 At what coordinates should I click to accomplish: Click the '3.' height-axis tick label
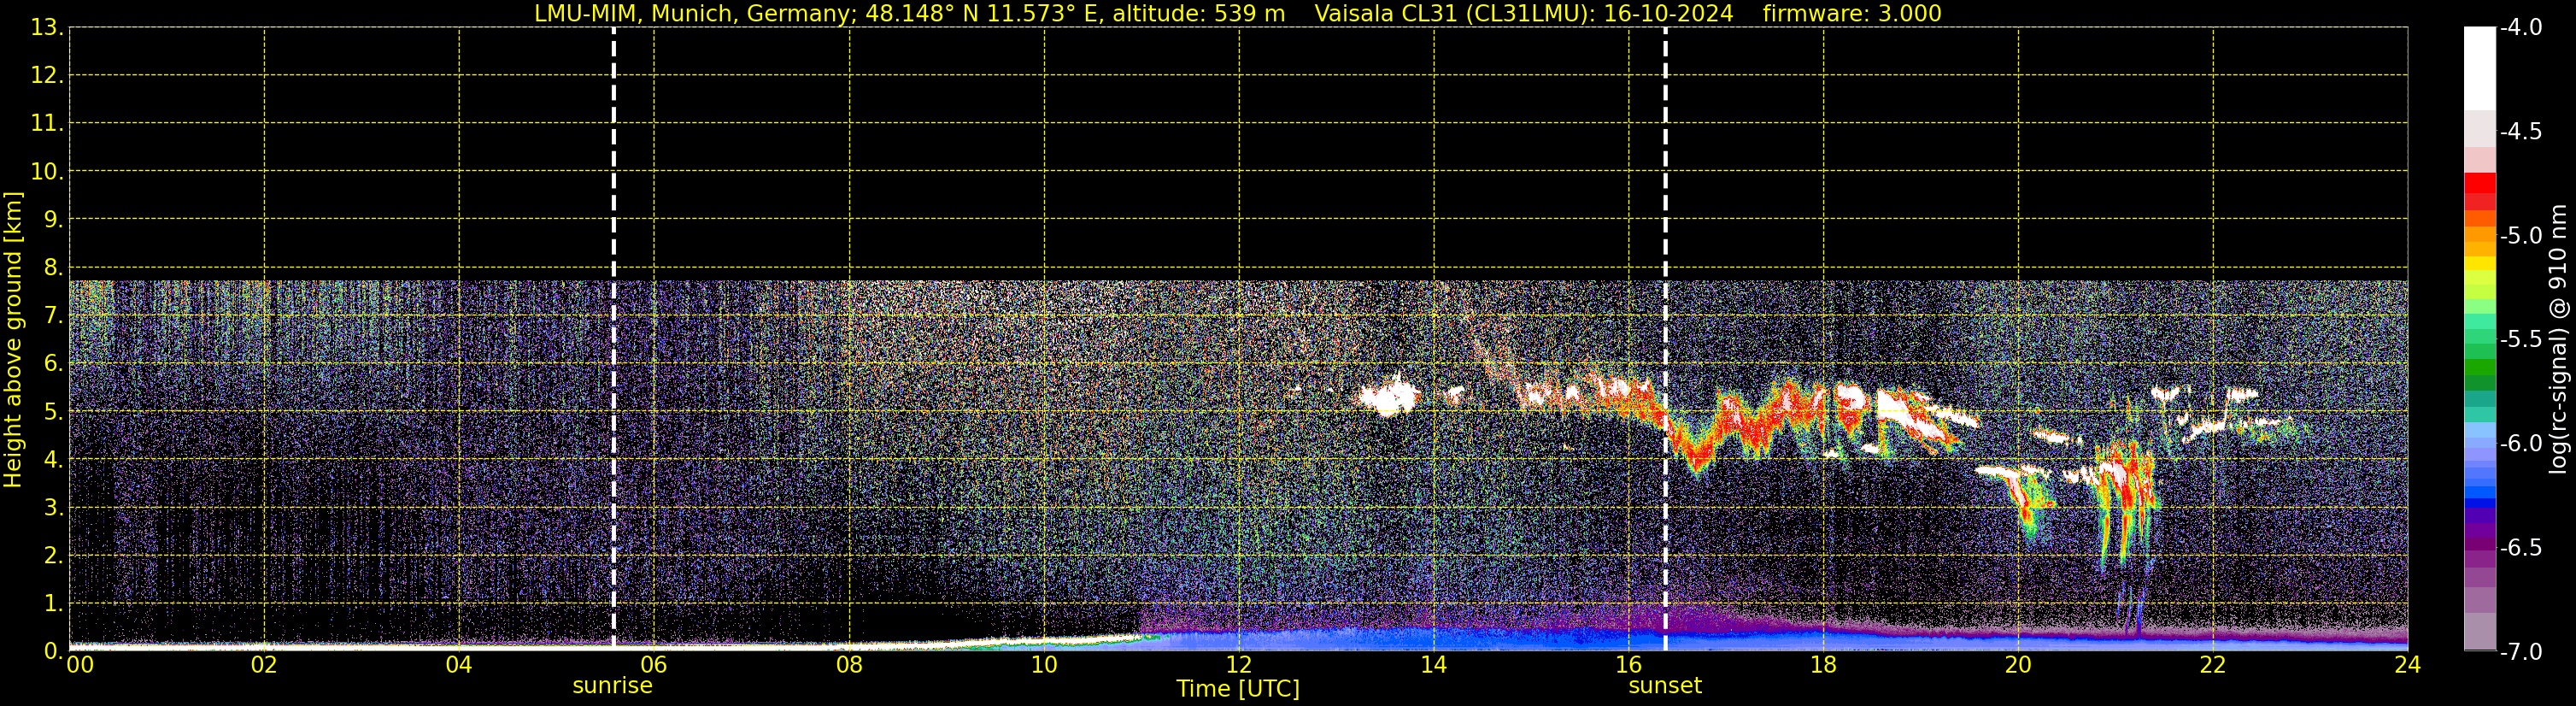pyautogui.click(x=53, y=508)
